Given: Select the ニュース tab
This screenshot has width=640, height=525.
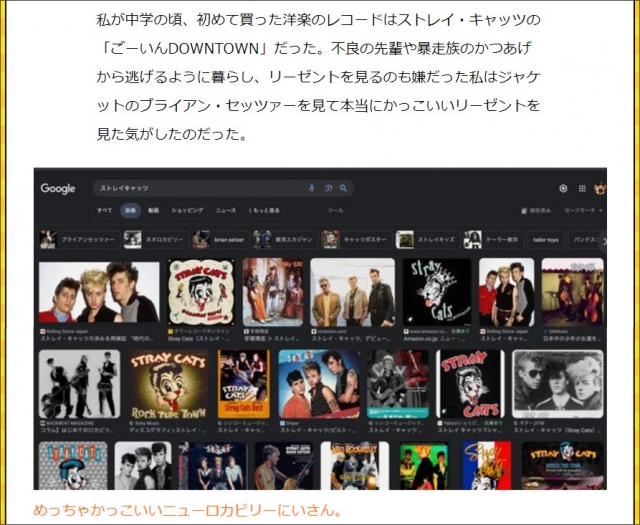Looking at the screenshot, I should pyautogui.click(x=226, y=211).
